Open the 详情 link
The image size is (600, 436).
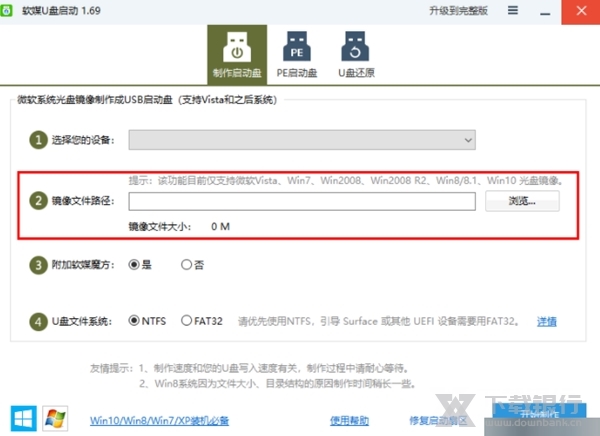pyautogui.click(x=546, y=322)
